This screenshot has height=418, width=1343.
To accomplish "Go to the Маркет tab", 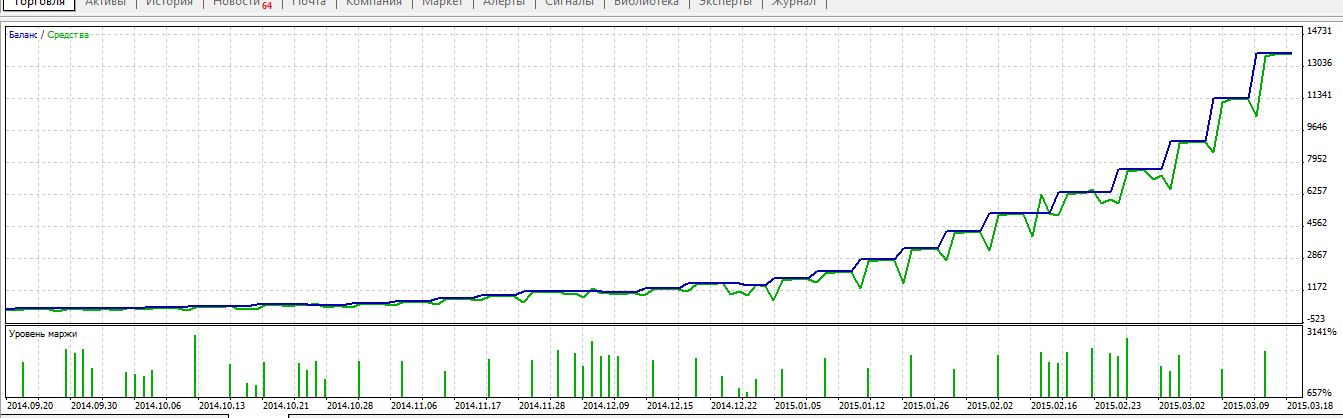I will pos(442,3).
